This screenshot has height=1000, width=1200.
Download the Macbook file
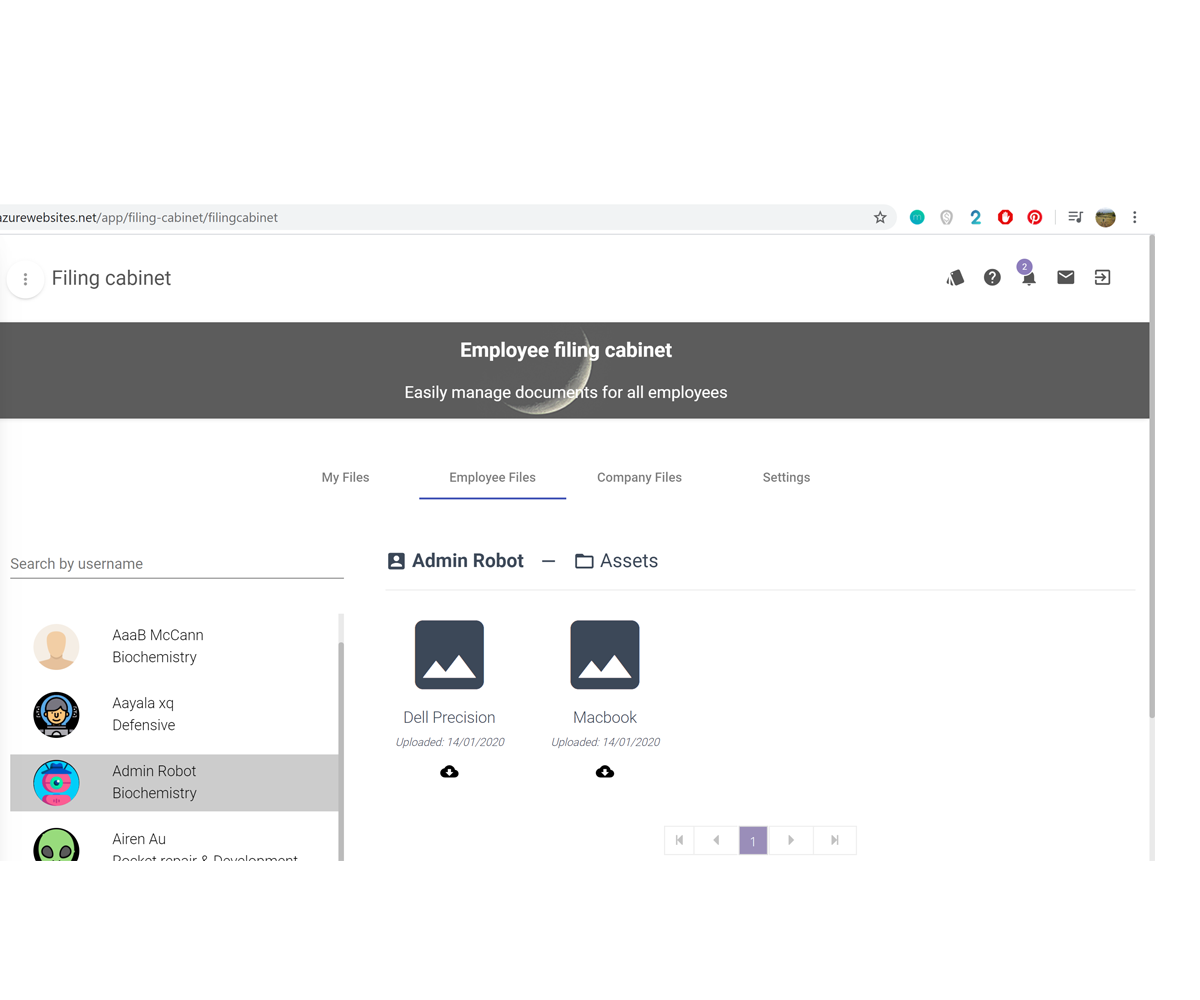[x=605, y=772]
